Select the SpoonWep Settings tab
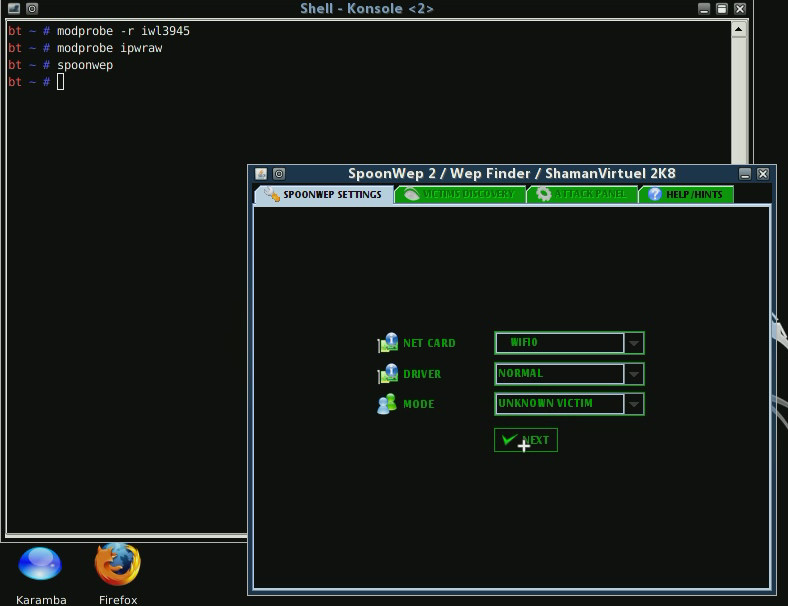The image size is (788, 606). coord(323,194)
